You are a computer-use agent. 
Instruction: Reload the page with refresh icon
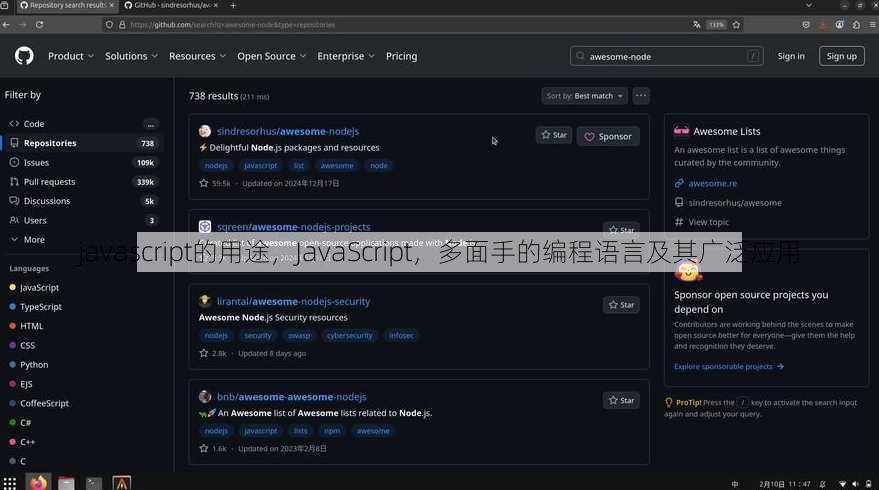[x=39, y=25]
